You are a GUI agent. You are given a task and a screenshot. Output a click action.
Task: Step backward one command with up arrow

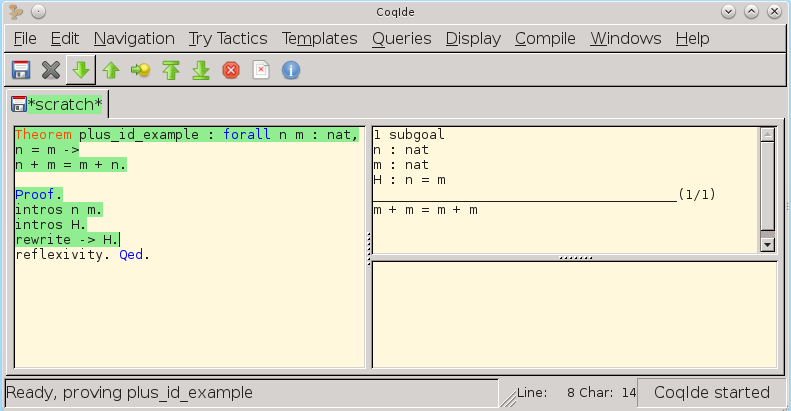point(111,70)
